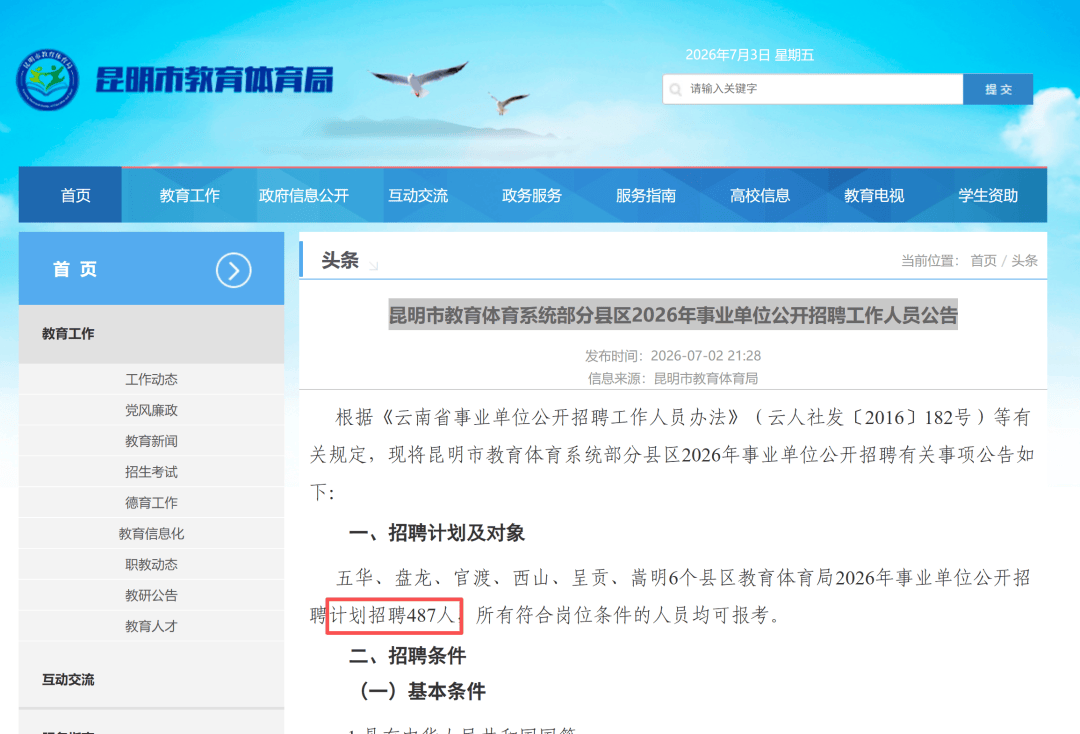Expand the 教育工作 sidebar section header

coord(152,334)
